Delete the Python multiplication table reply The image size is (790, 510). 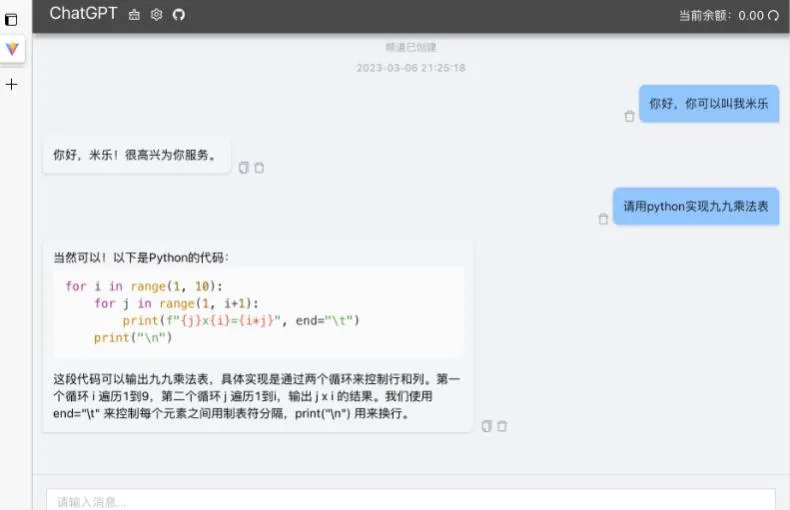pos(502,426)
